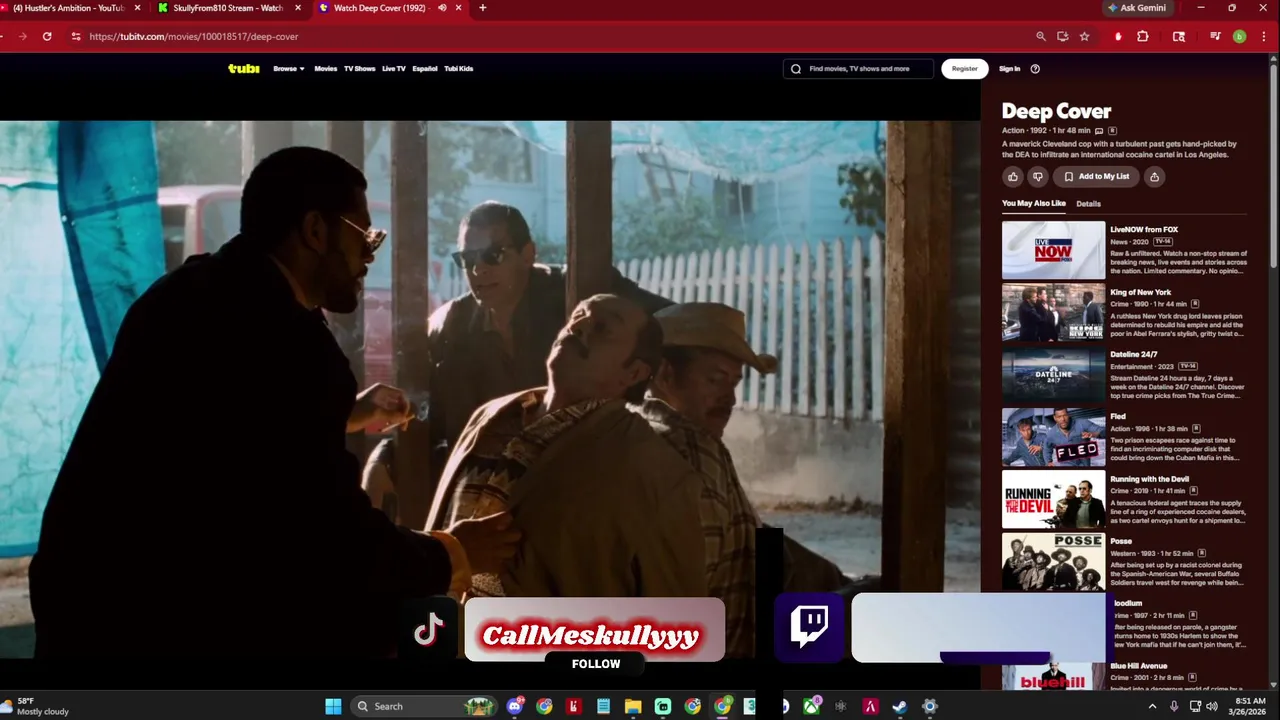Image resolution: width=1280 pixels, height=720 pixels.
Task: Click the magnifier icon in Tubi search box
Action: tap(796, 69)
